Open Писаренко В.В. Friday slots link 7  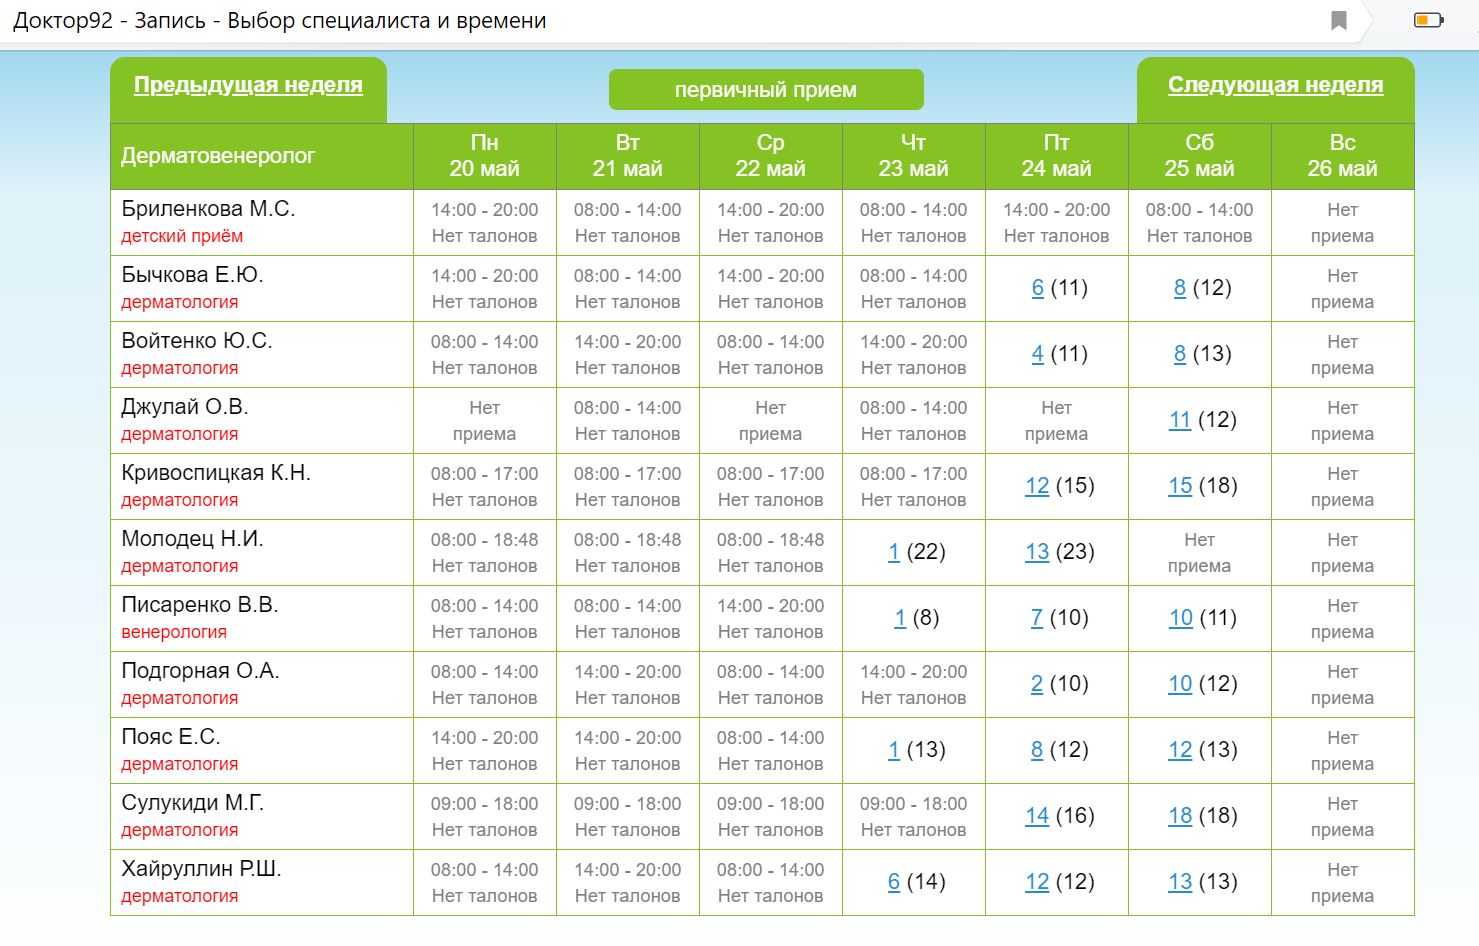click(1037, 618)
